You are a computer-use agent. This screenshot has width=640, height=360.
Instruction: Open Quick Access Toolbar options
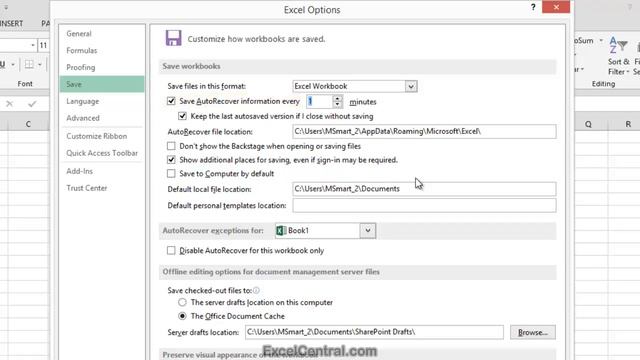pos(102,153)
